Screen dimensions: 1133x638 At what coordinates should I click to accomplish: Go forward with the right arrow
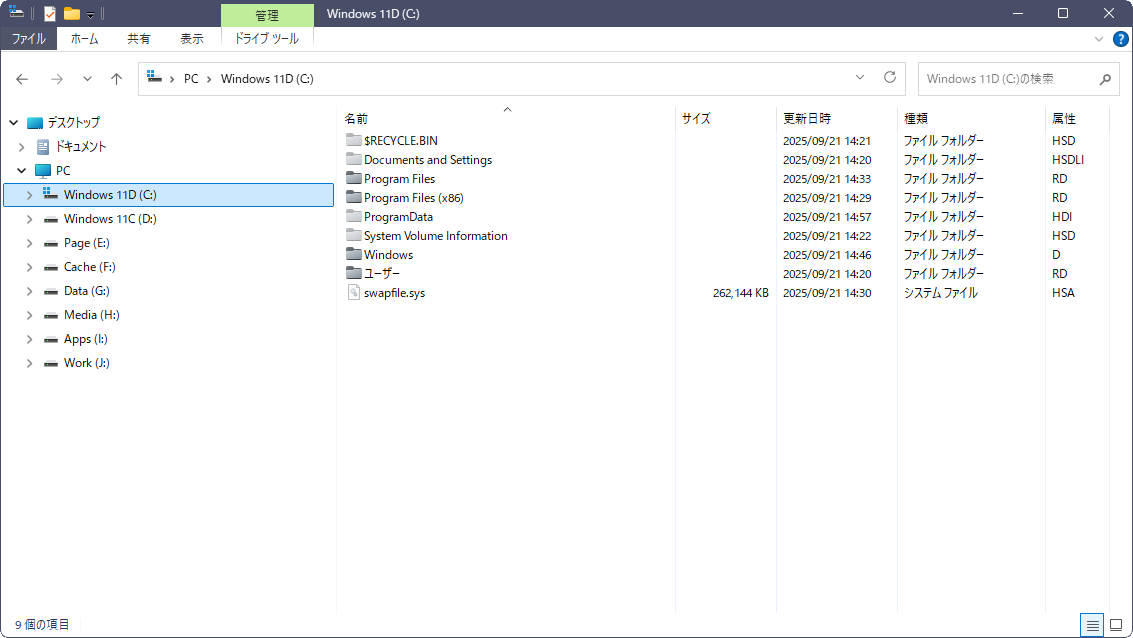click(56, 79)
